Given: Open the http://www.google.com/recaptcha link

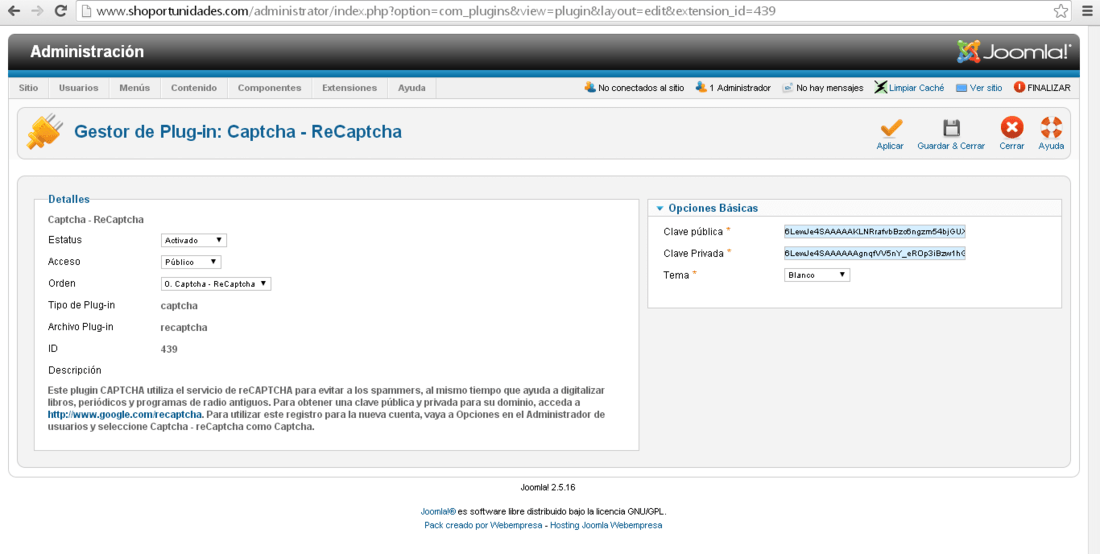Looking at the screenshot, I should tap(125, 415).
